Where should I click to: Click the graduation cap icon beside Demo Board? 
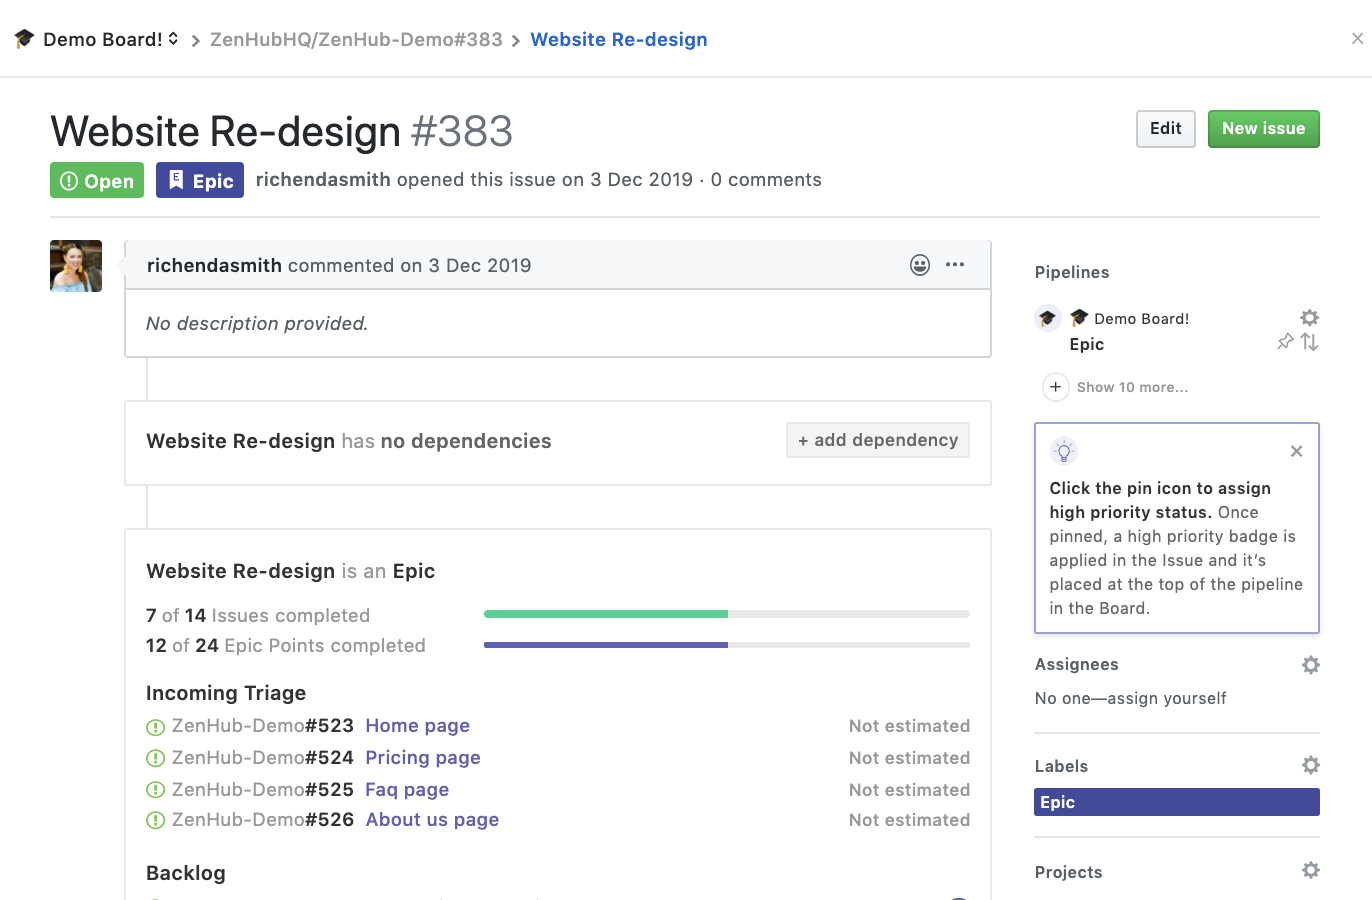(23, 39)
